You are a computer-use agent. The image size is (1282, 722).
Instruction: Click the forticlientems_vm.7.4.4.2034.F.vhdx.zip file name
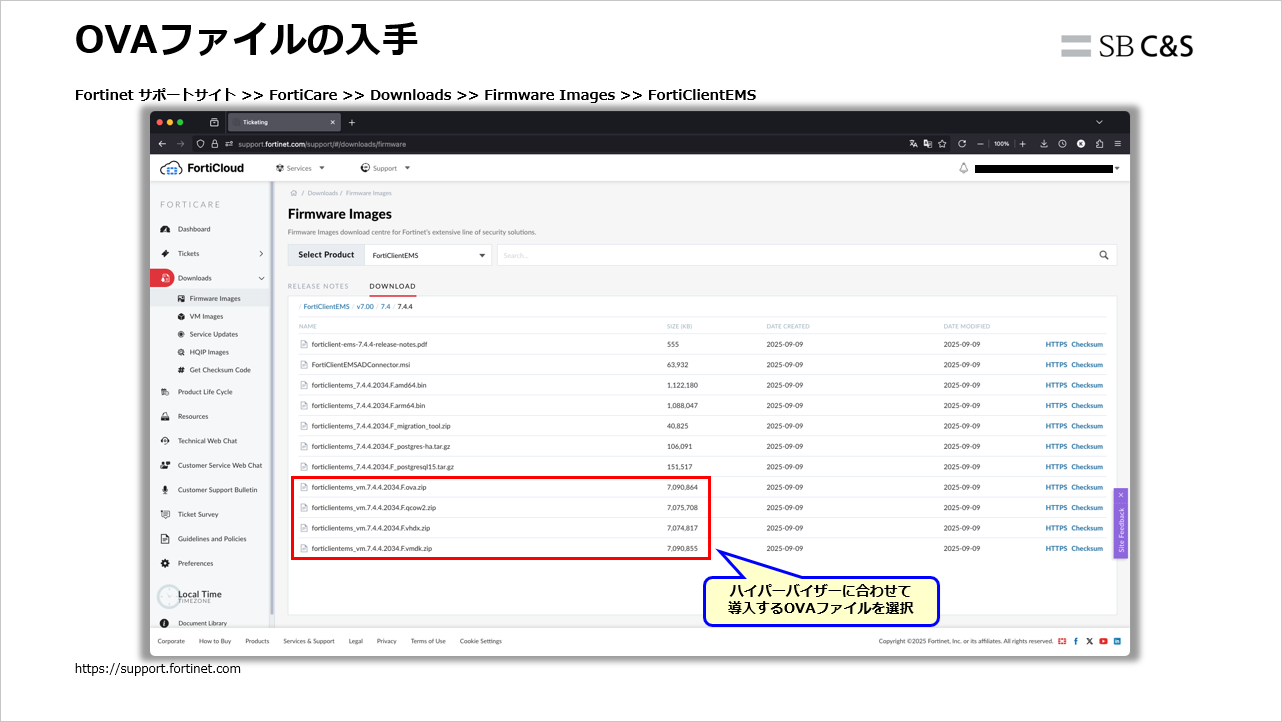[371, 528]
